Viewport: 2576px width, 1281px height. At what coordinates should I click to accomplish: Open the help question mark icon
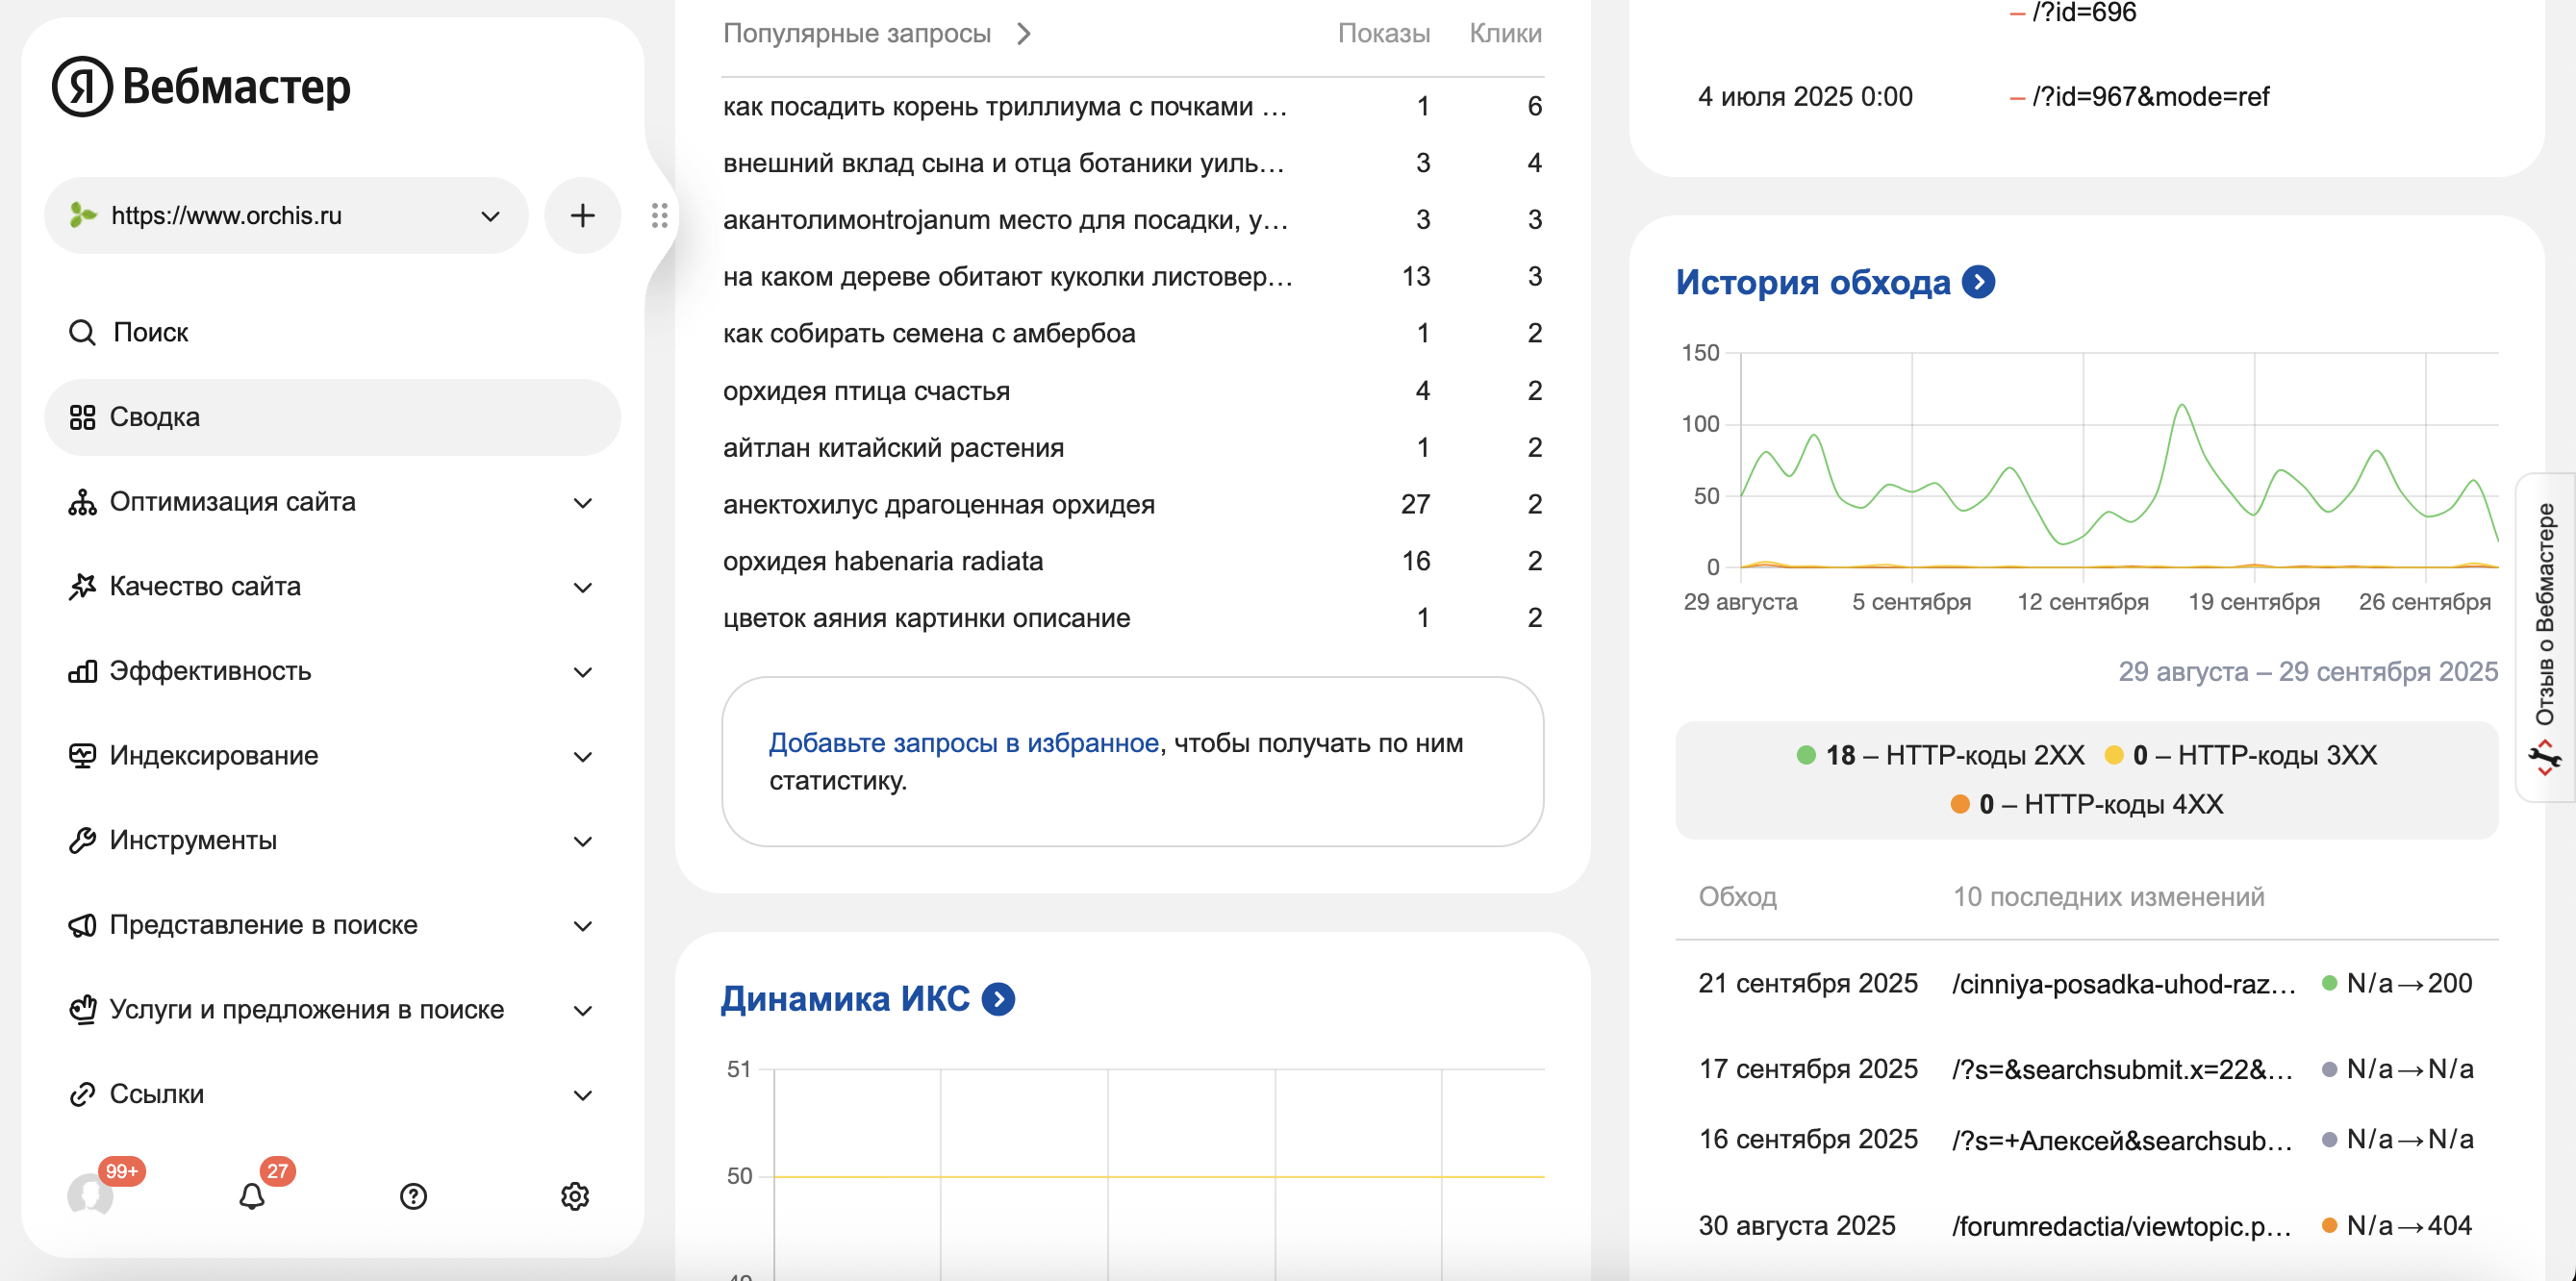coord(413,1196)
